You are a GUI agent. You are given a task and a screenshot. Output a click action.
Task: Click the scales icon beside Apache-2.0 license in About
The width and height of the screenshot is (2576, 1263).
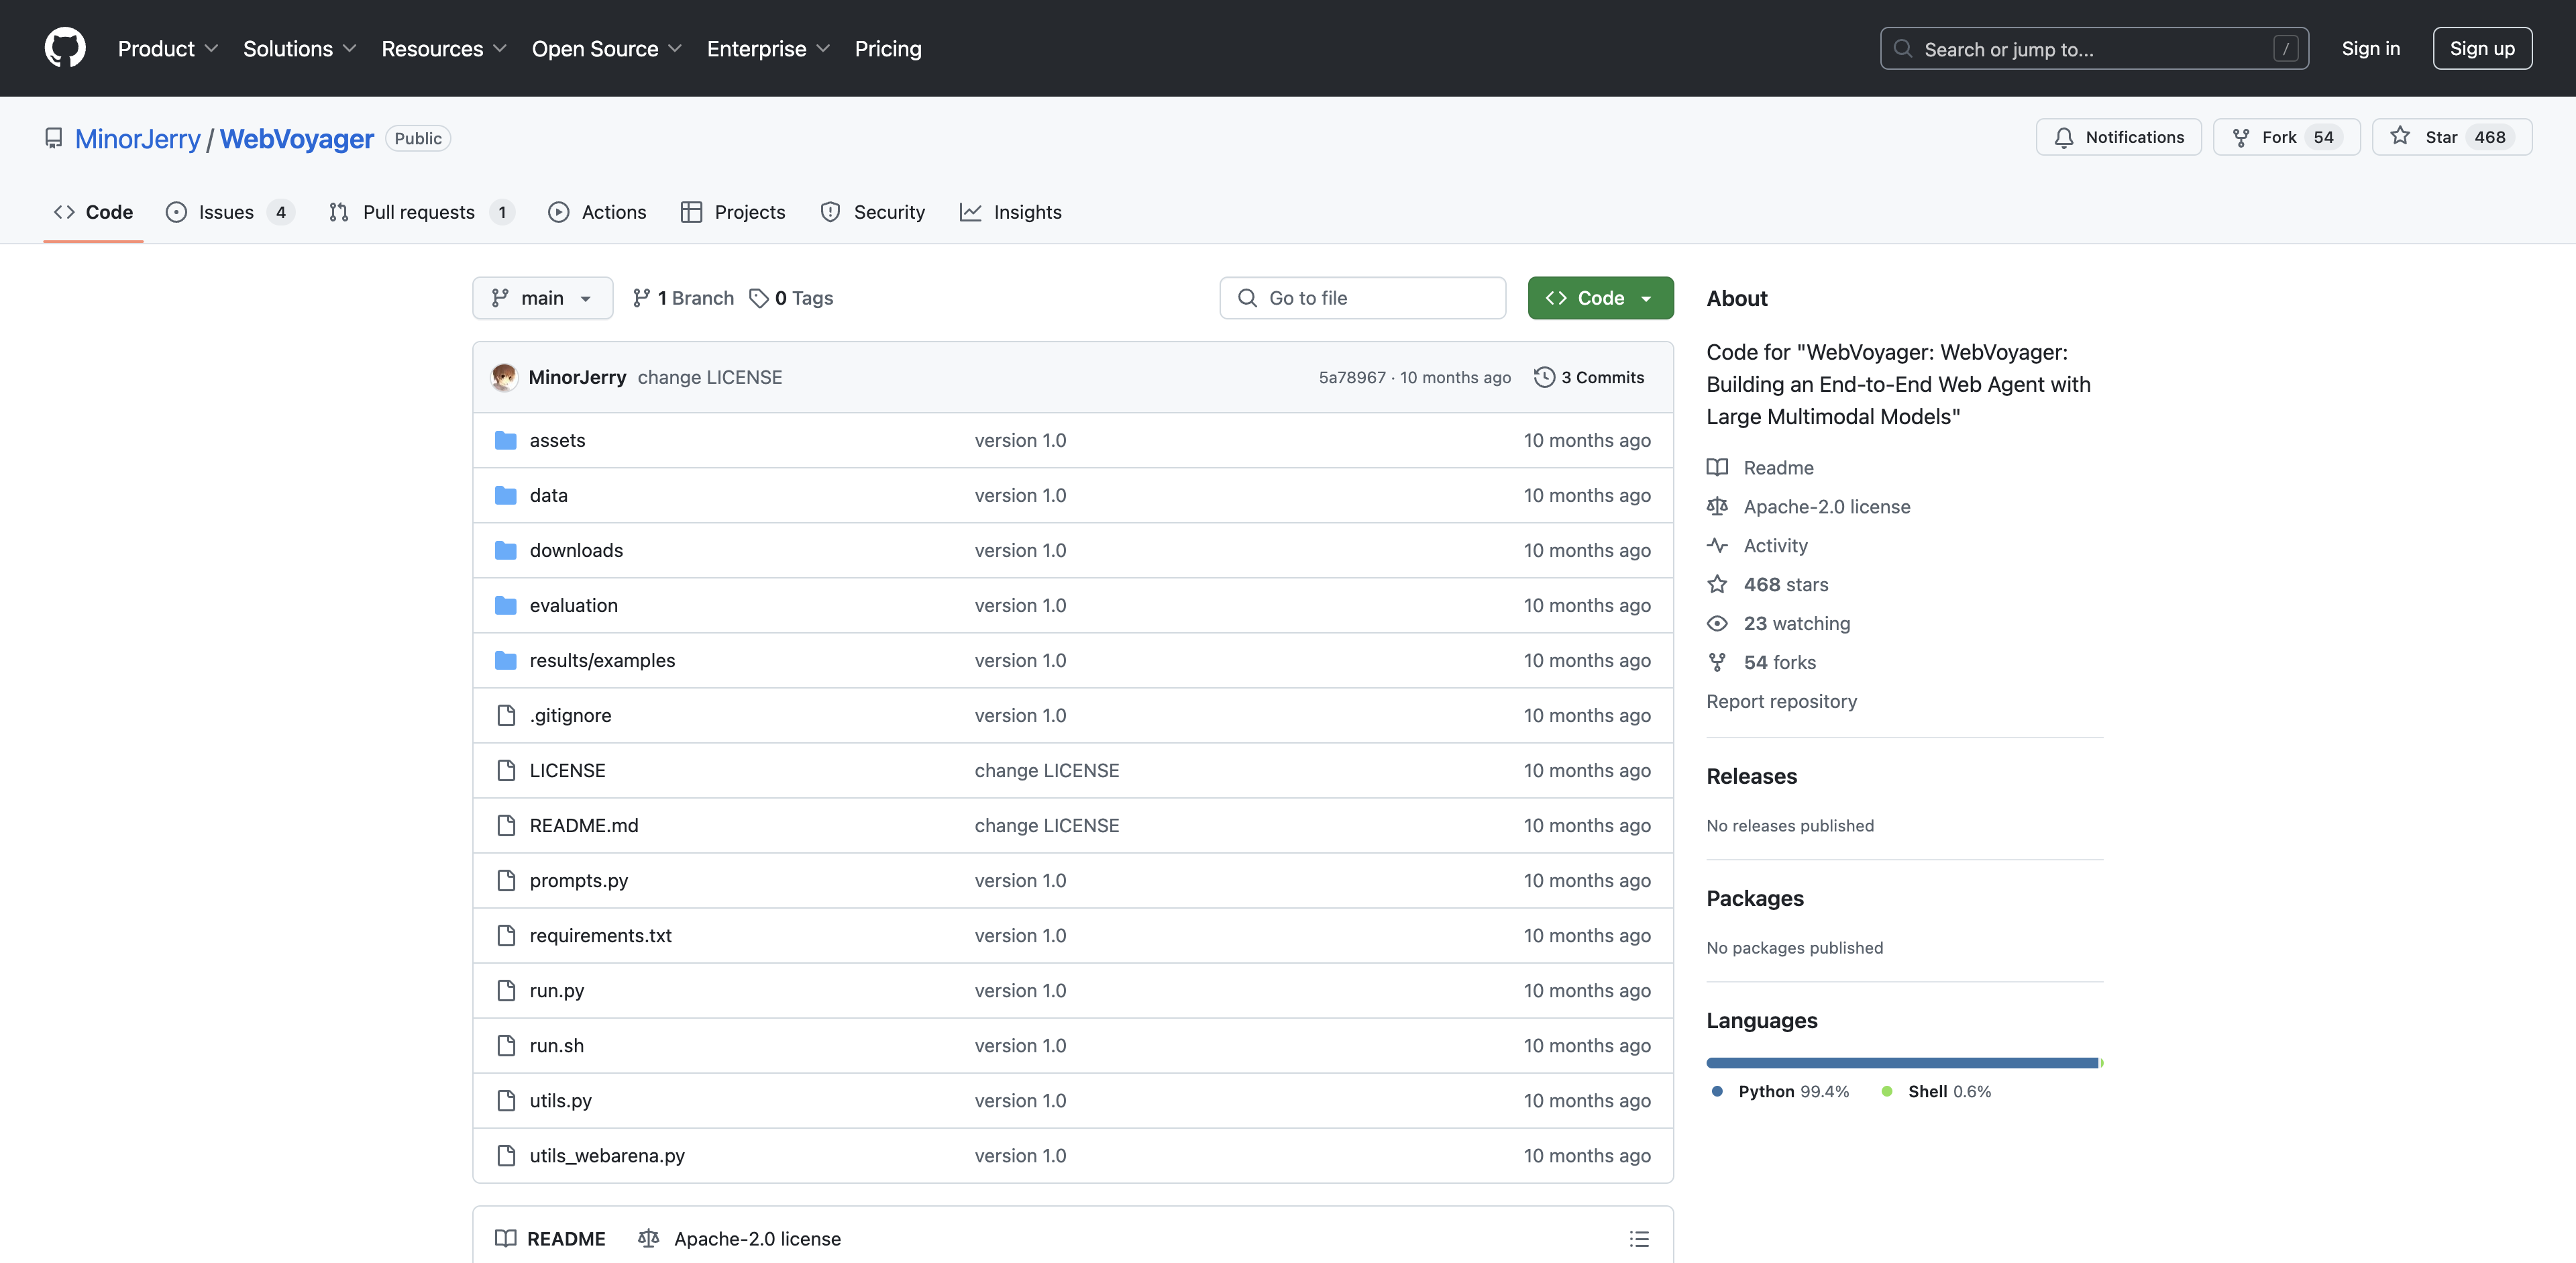click(1717, 506)
